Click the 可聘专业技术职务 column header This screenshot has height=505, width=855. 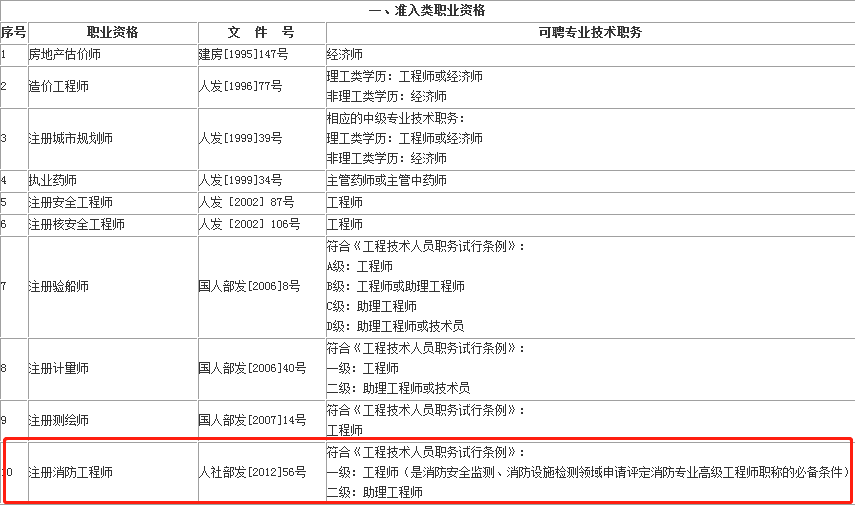click(x=589, y=32)
